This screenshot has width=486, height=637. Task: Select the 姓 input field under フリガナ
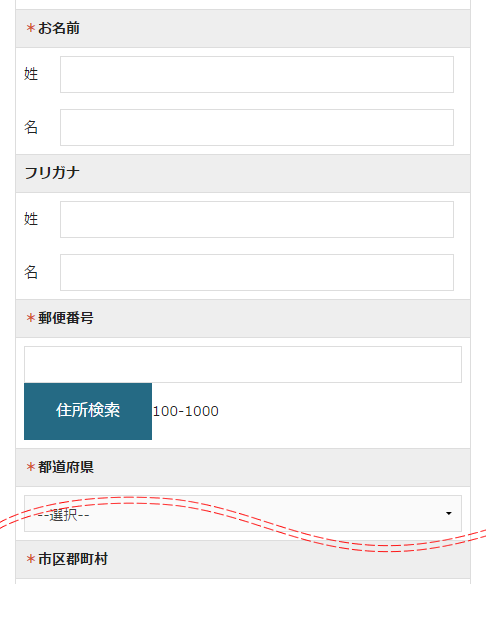[x=257, y=219]
